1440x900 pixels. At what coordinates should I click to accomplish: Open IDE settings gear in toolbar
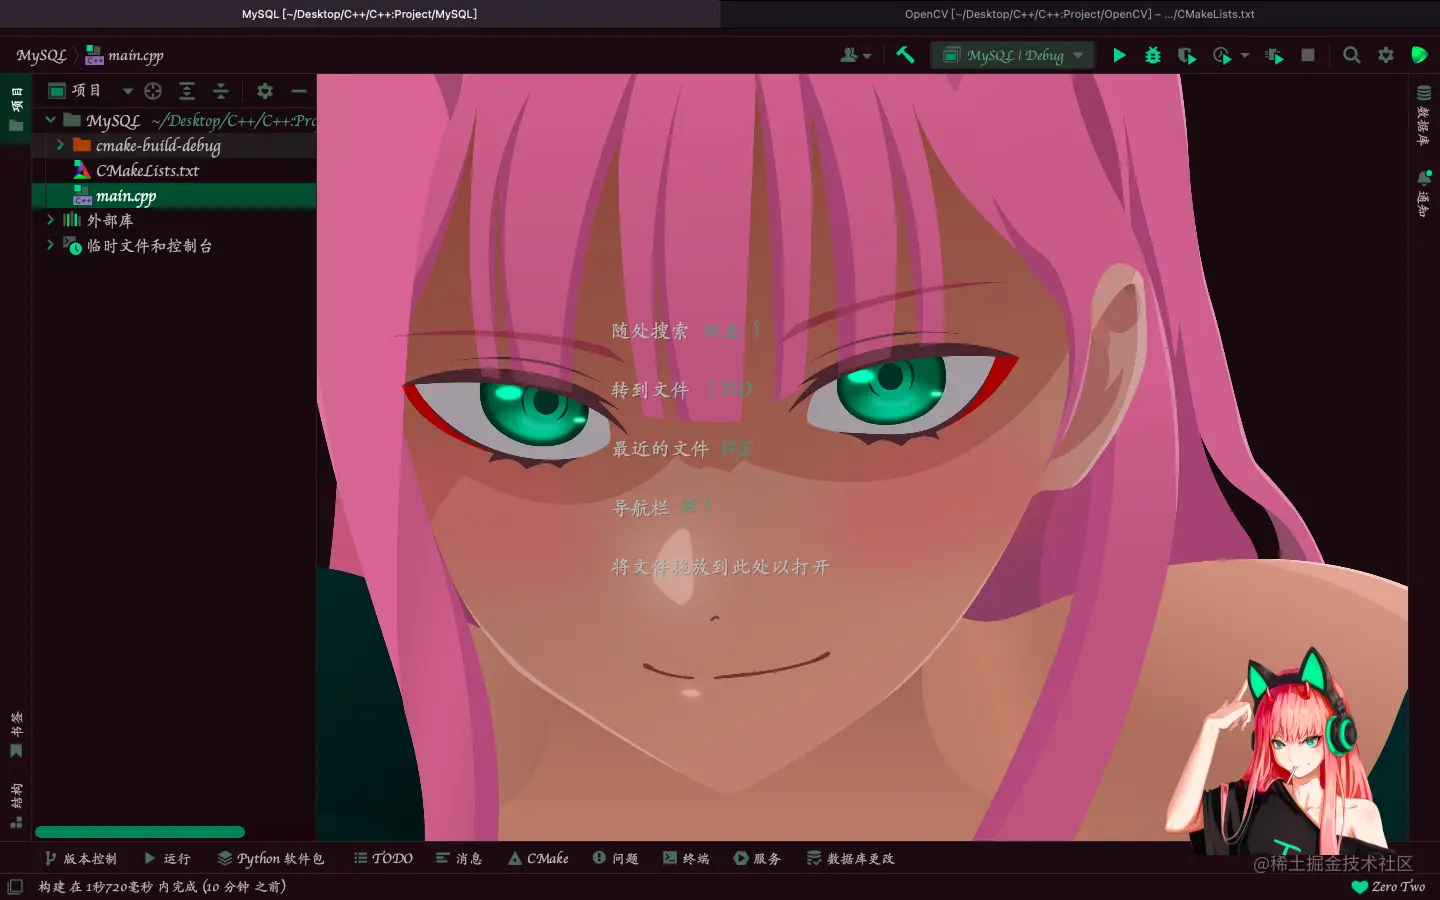[1386, 55]
